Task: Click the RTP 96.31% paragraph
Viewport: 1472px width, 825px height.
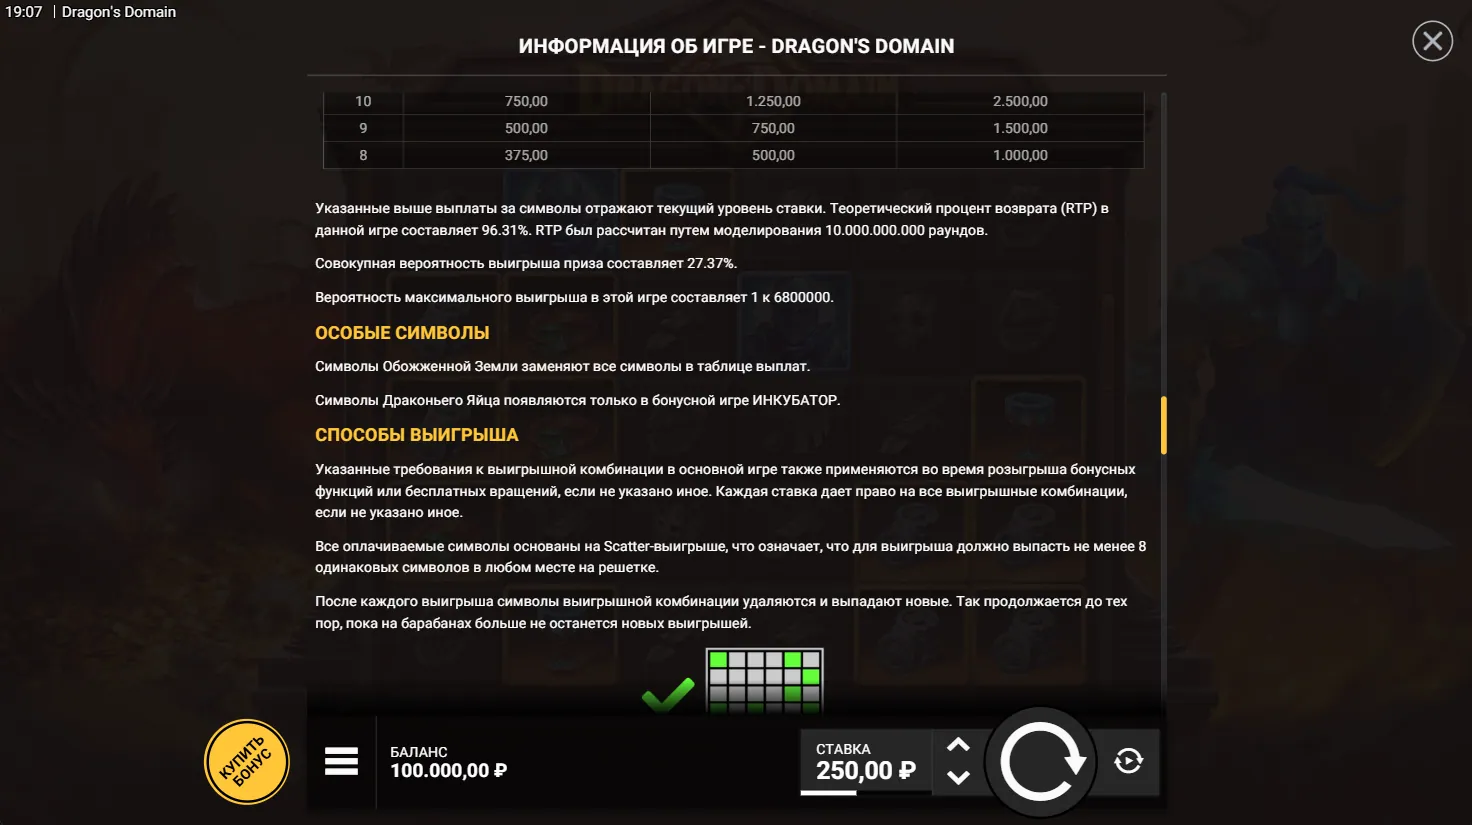Action: 712,219
